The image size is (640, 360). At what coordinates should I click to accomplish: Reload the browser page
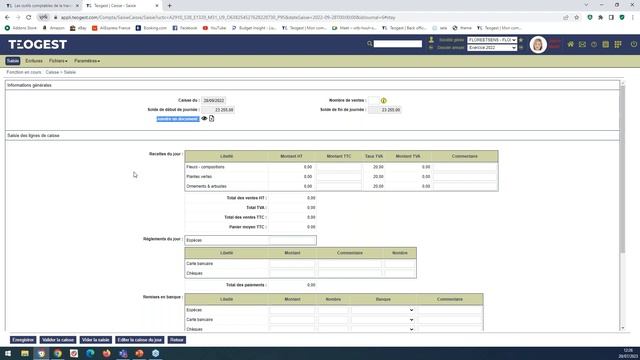[x=28, y=18]
